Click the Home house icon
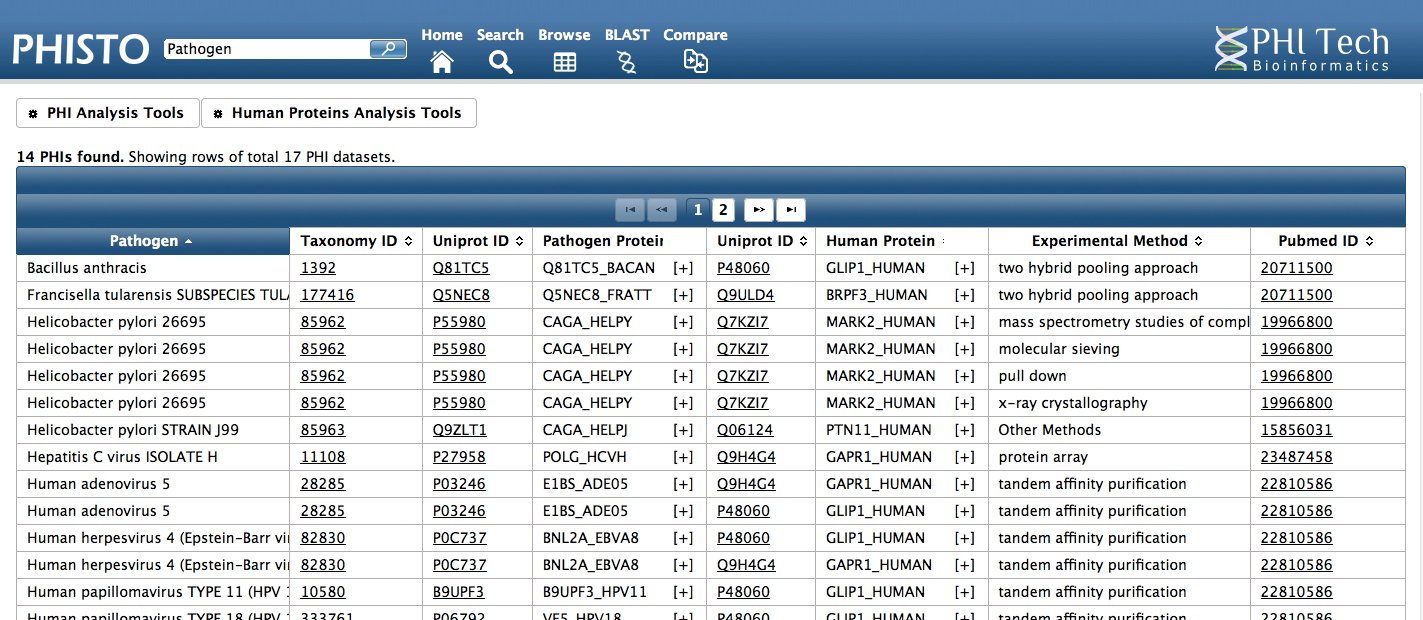Image resolution: width=1423 pixels, height=620 pixels. pyautogui.click(x=441, y=61)
